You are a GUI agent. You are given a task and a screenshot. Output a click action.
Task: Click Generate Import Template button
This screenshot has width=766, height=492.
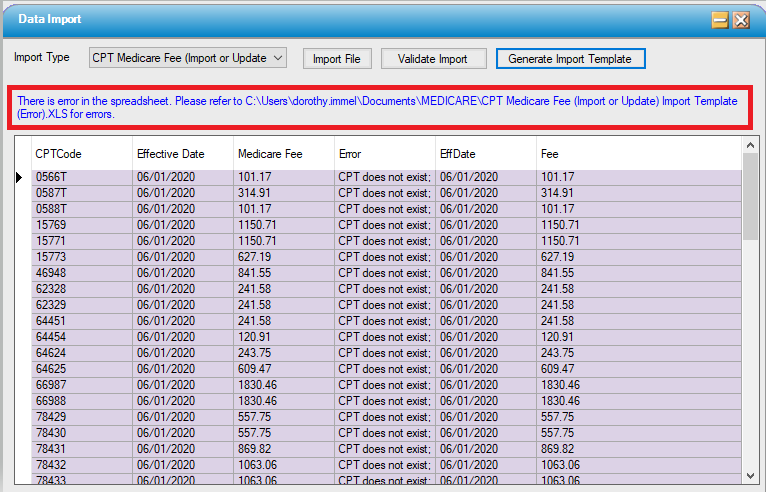[570, 59]
